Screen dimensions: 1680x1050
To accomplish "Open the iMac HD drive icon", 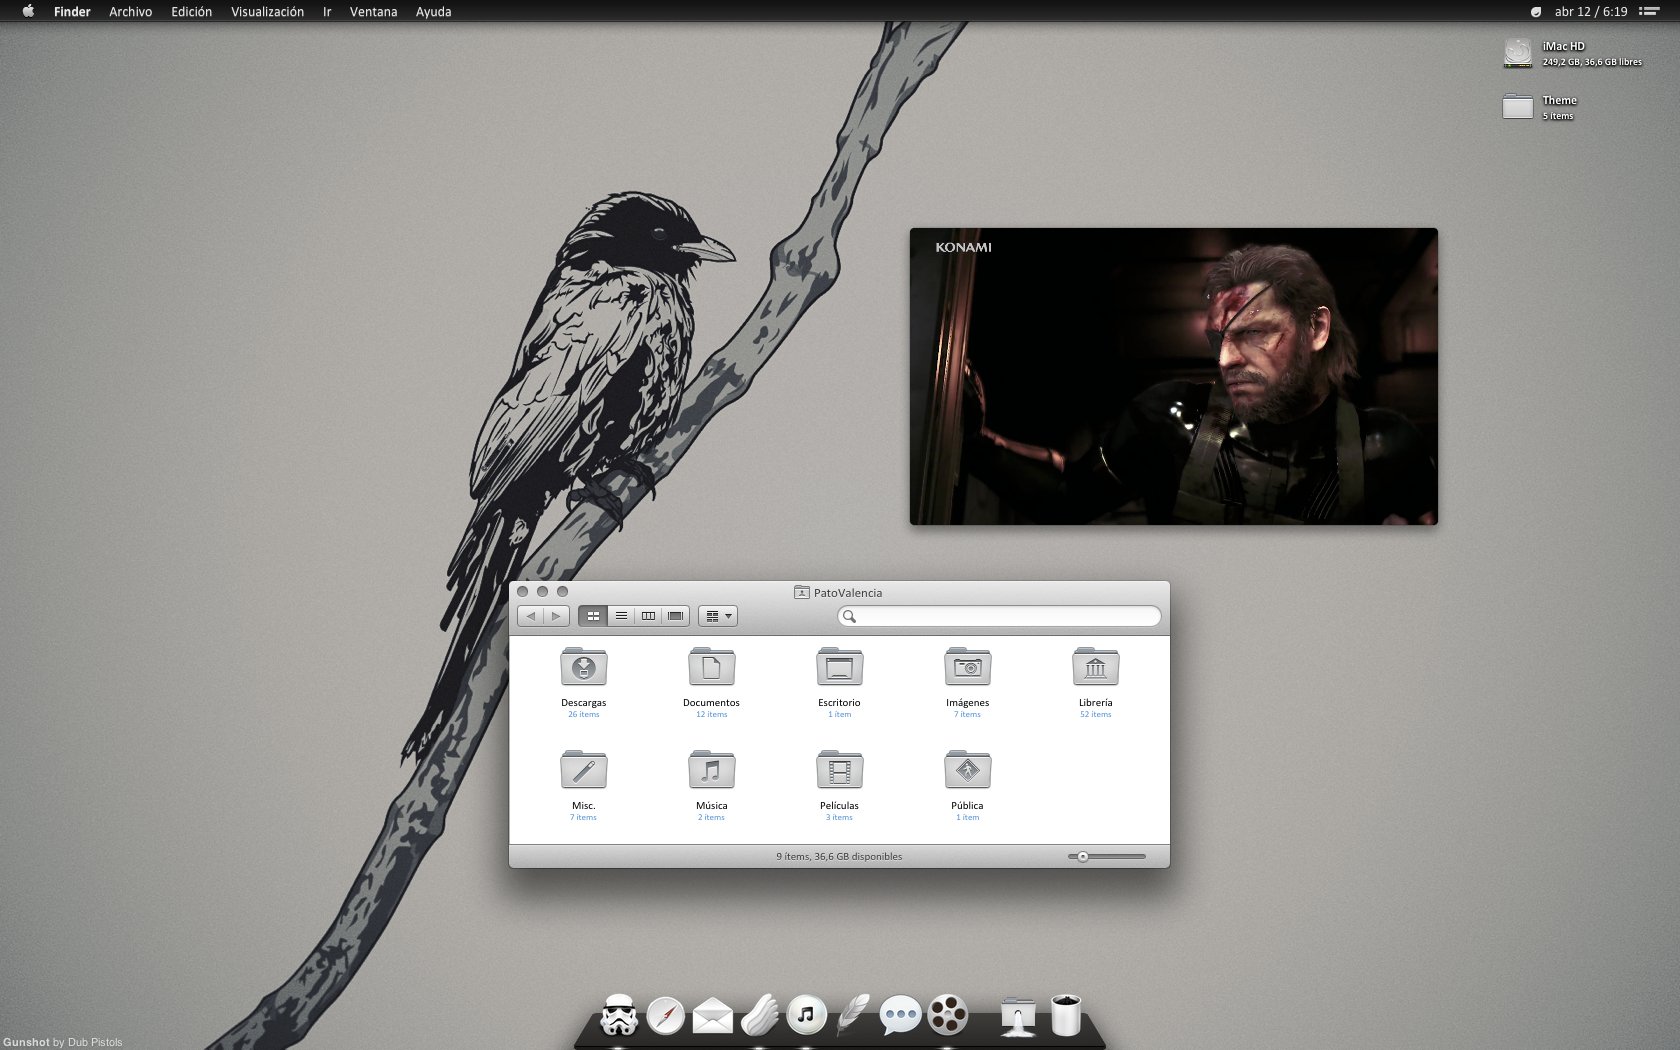I will point(1518,53).
